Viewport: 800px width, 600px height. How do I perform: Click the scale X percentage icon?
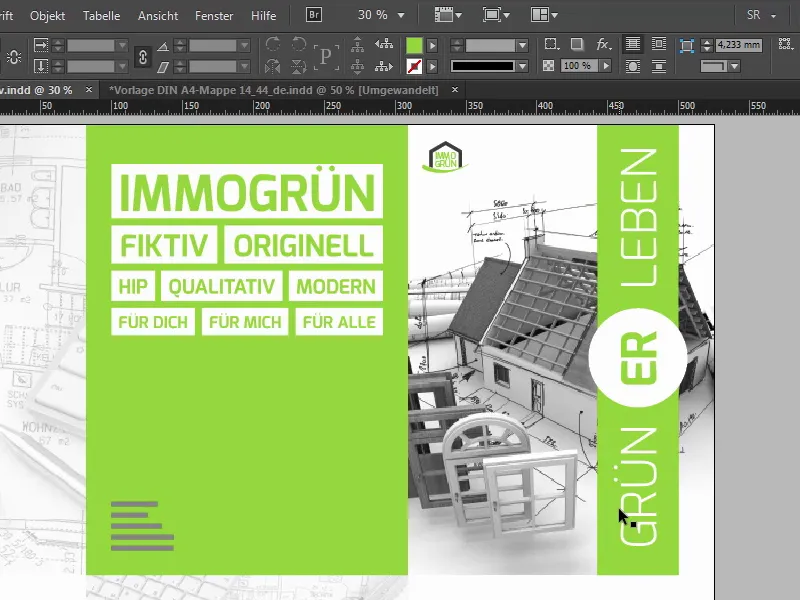[x=41, y=45]
